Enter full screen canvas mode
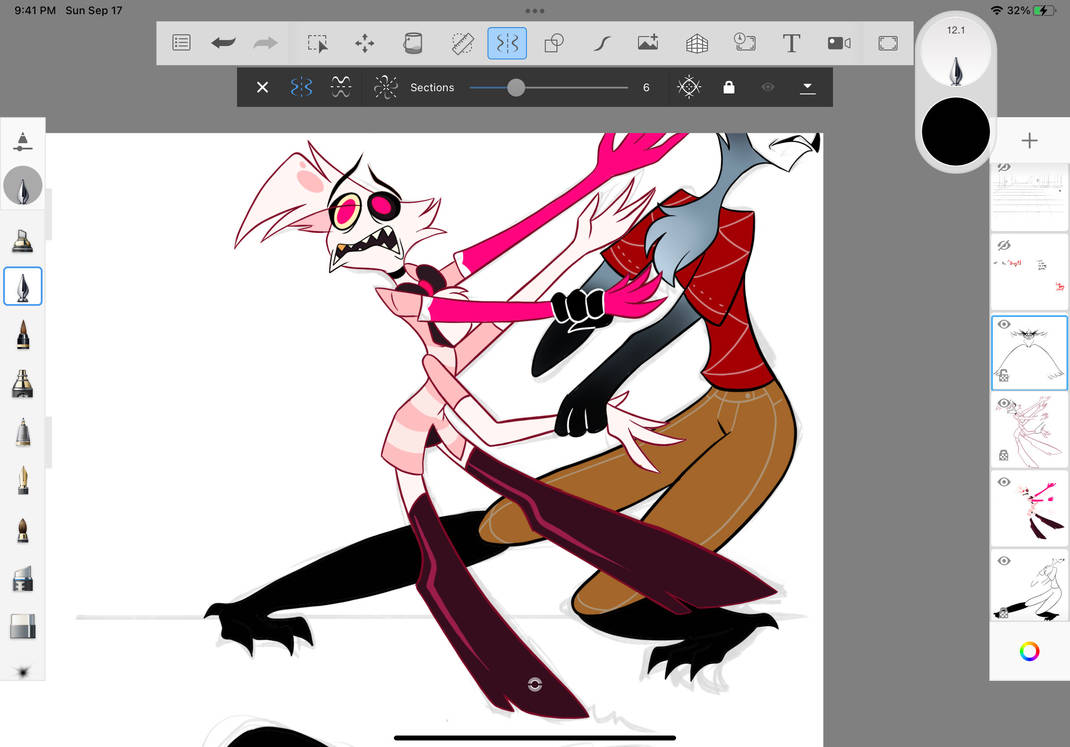Viewport: 1070px width, 747px height. coord(888,43)
